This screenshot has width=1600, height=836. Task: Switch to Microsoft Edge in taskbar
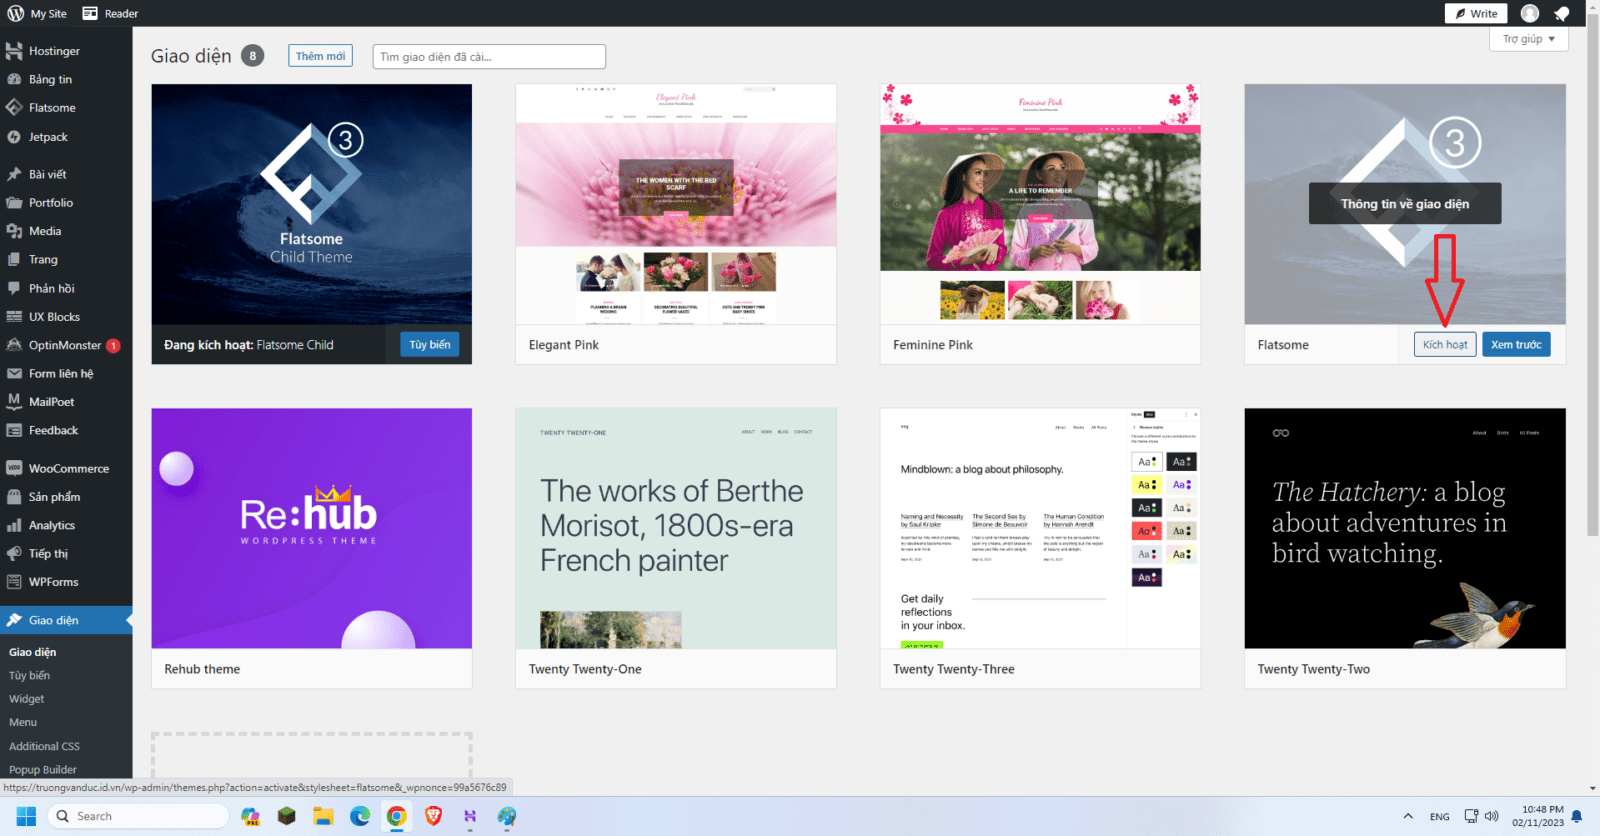(360, 816)
